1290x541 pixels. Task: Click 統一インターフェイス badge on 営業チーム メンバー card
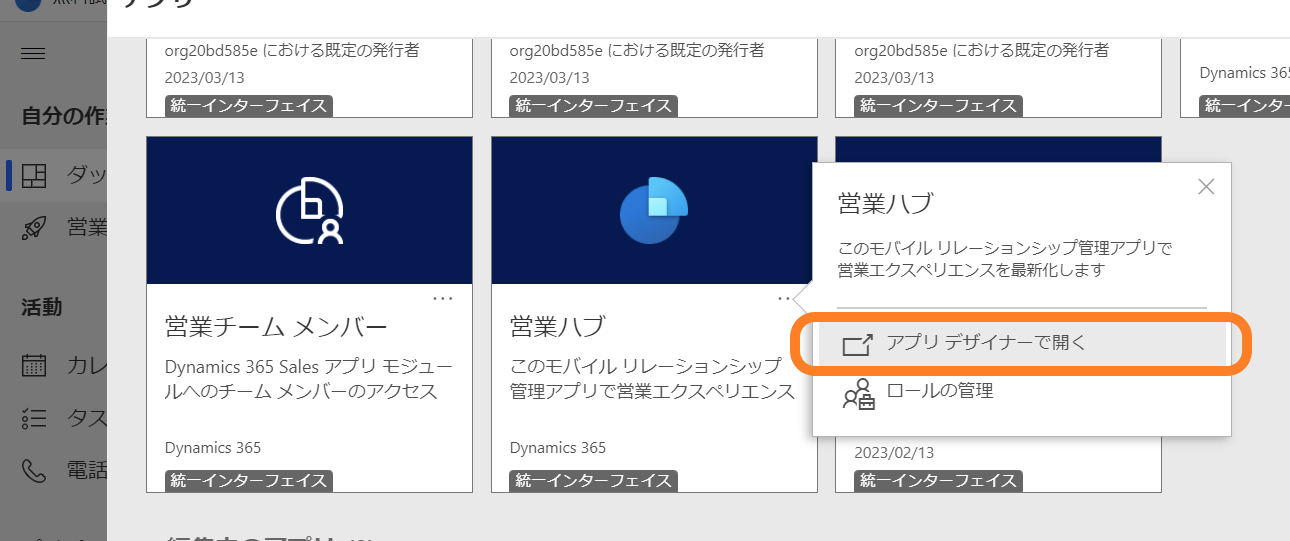249,481
